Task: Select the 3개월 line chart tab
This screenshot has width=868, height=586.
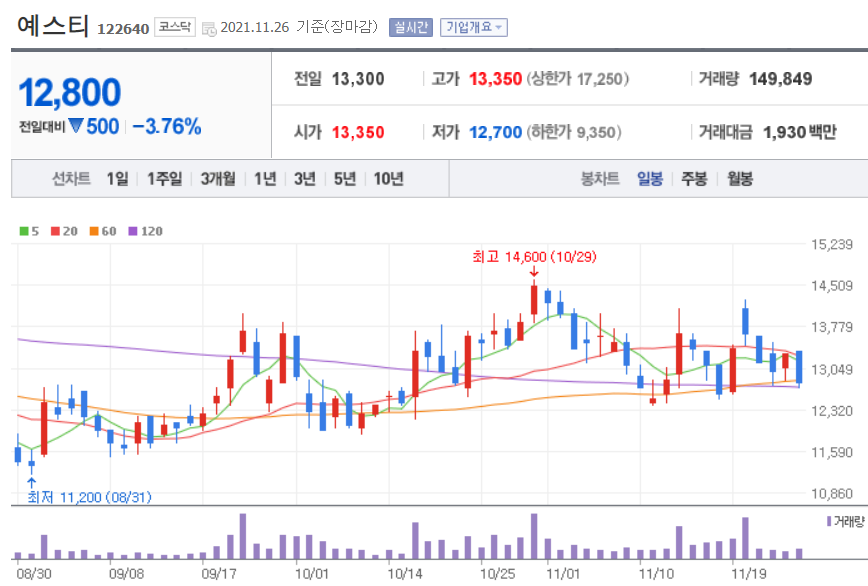Action: tap(218, 179)
